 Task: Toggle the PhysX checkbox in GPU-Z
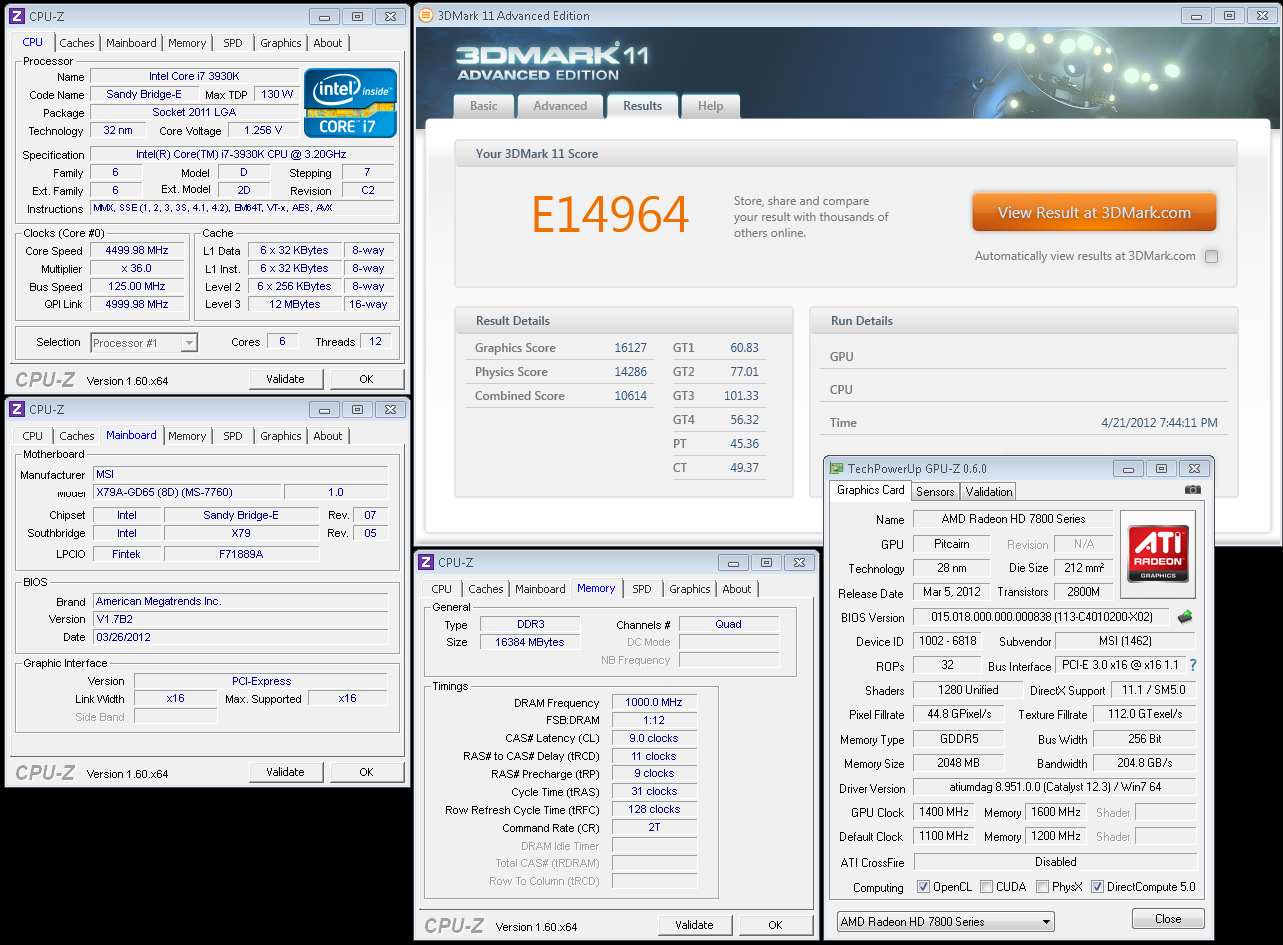click(1043, 887)
